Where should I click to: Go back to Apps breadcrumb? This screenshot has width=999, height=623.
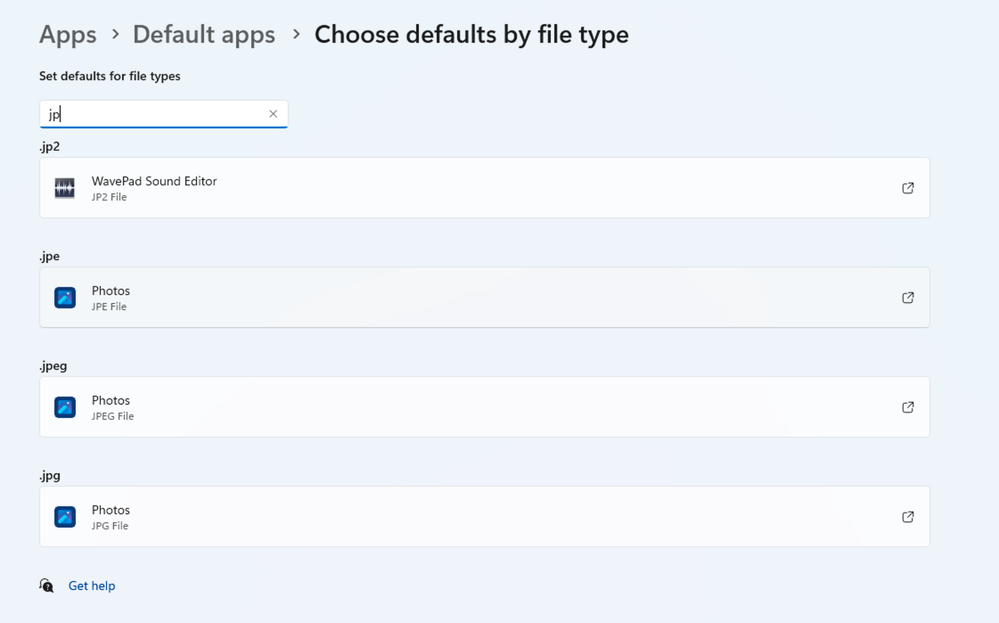tap(68, 35)
